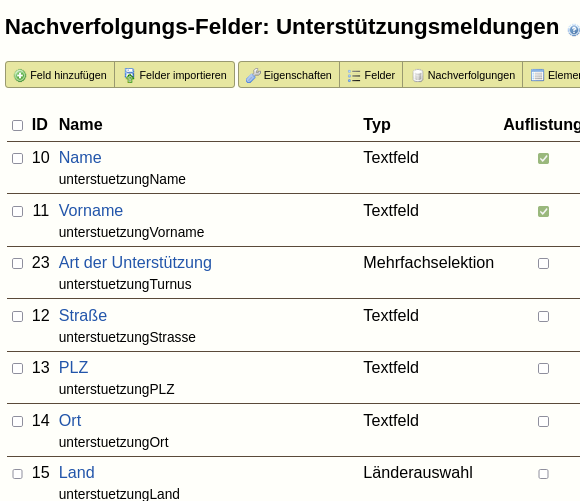Open the Straße field link
580x501 pixels.
[x=83, y=316]
